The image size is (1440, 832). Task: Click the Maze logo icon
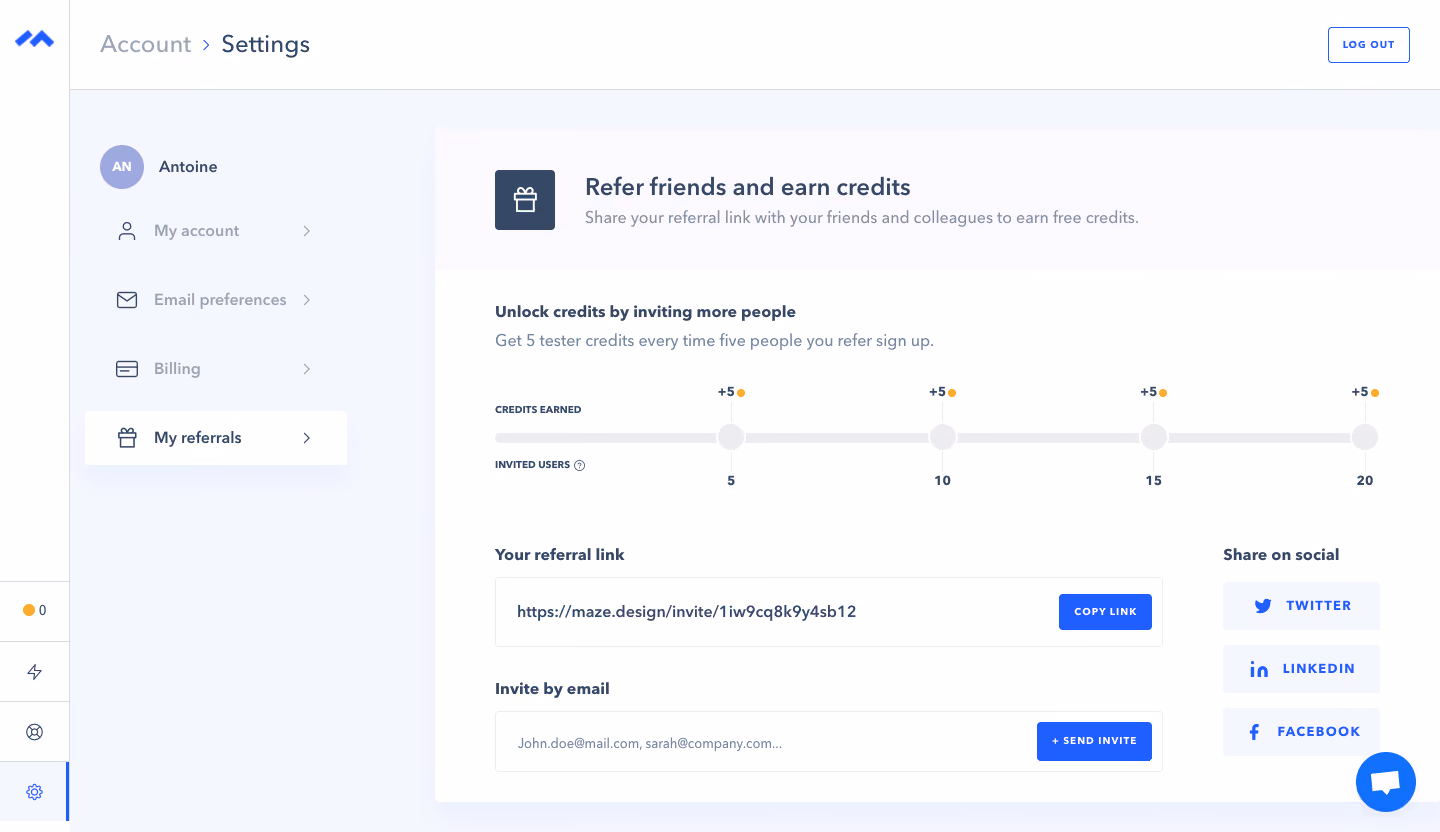click(34, 39)
